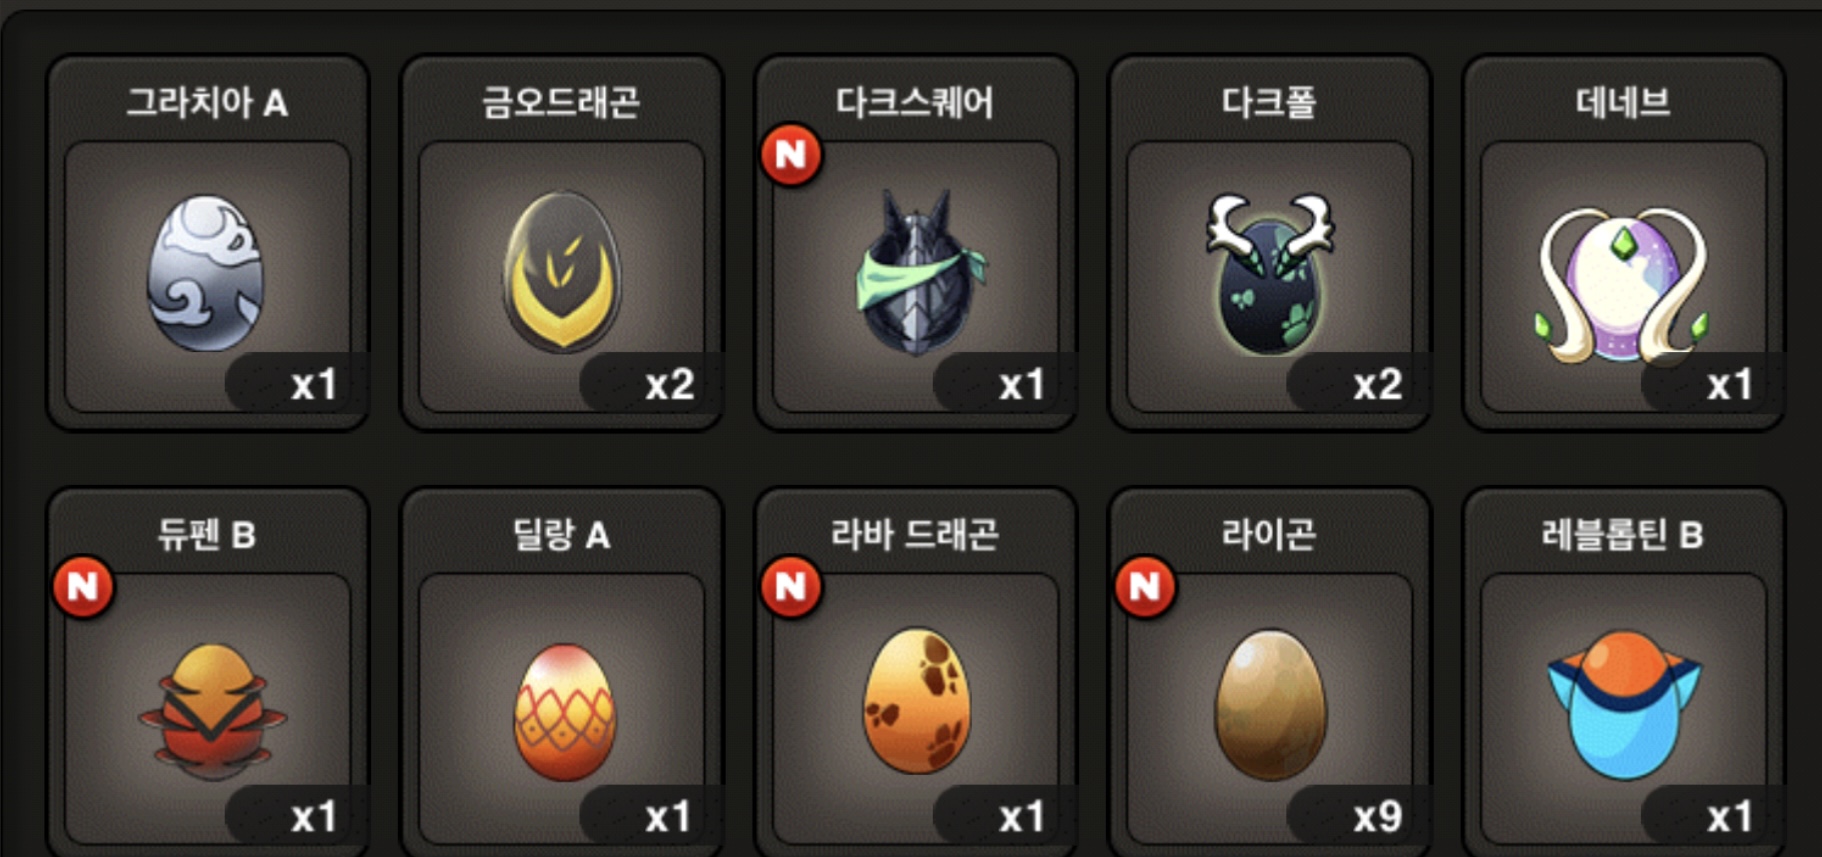Choose the 라이곤 brown egg icon
This screenshot has height=857, width=1822.
[1270, 704]
